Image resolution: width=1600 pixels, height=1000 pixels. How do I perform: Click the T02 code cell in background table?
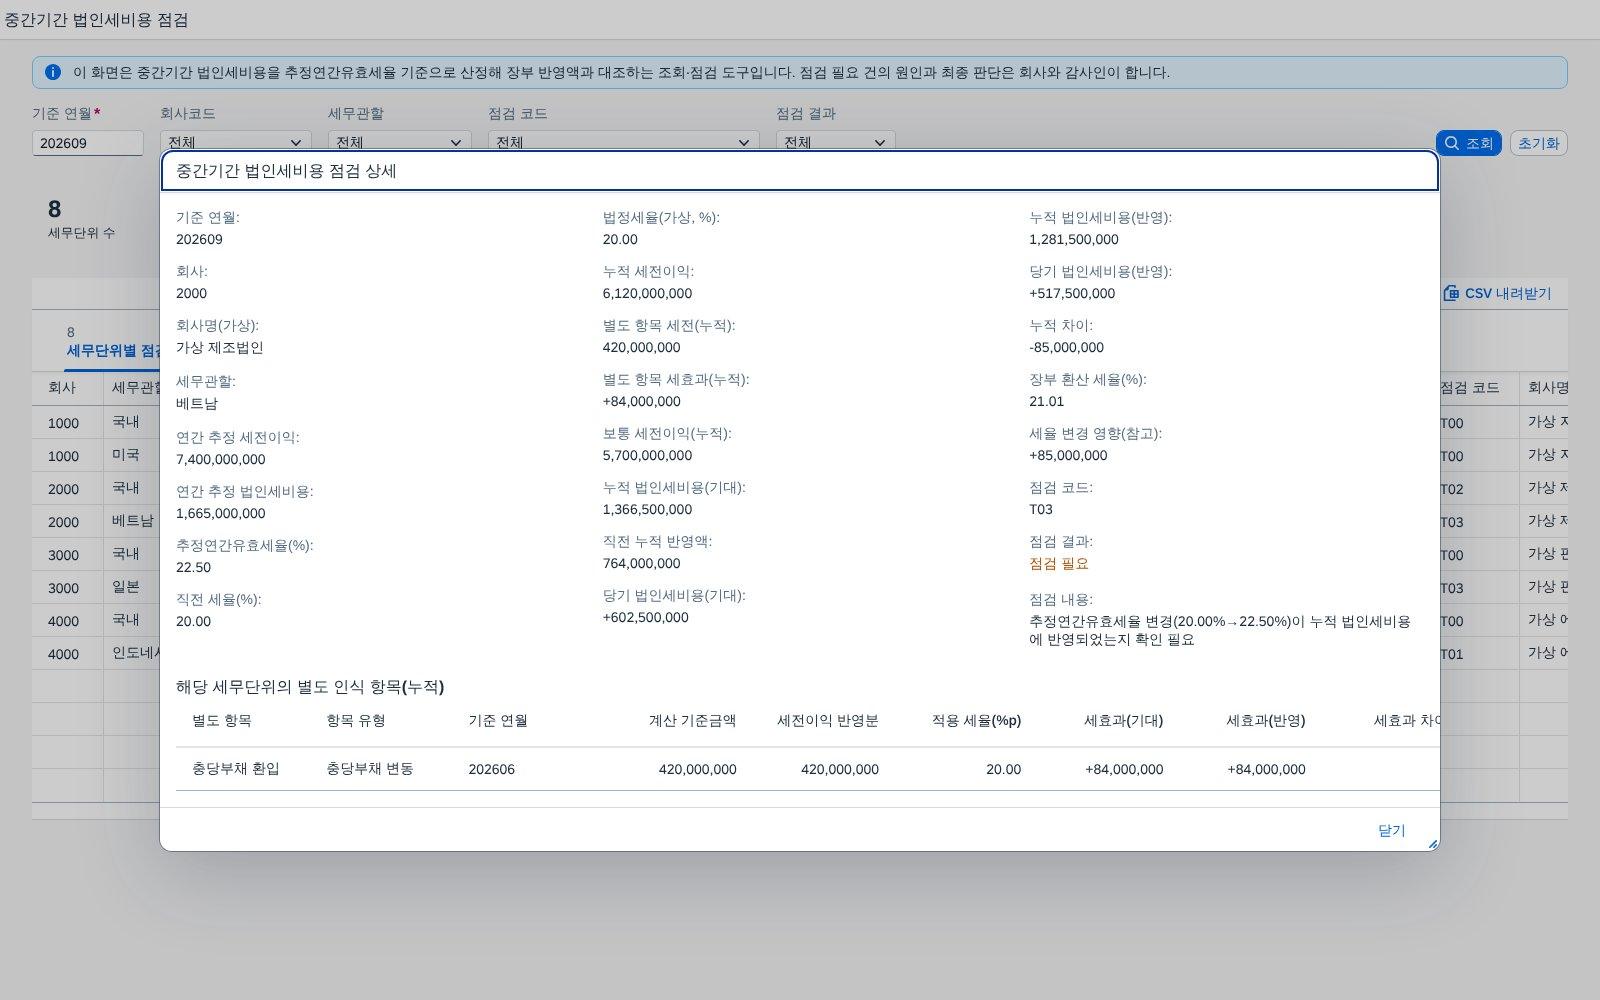1451,489
